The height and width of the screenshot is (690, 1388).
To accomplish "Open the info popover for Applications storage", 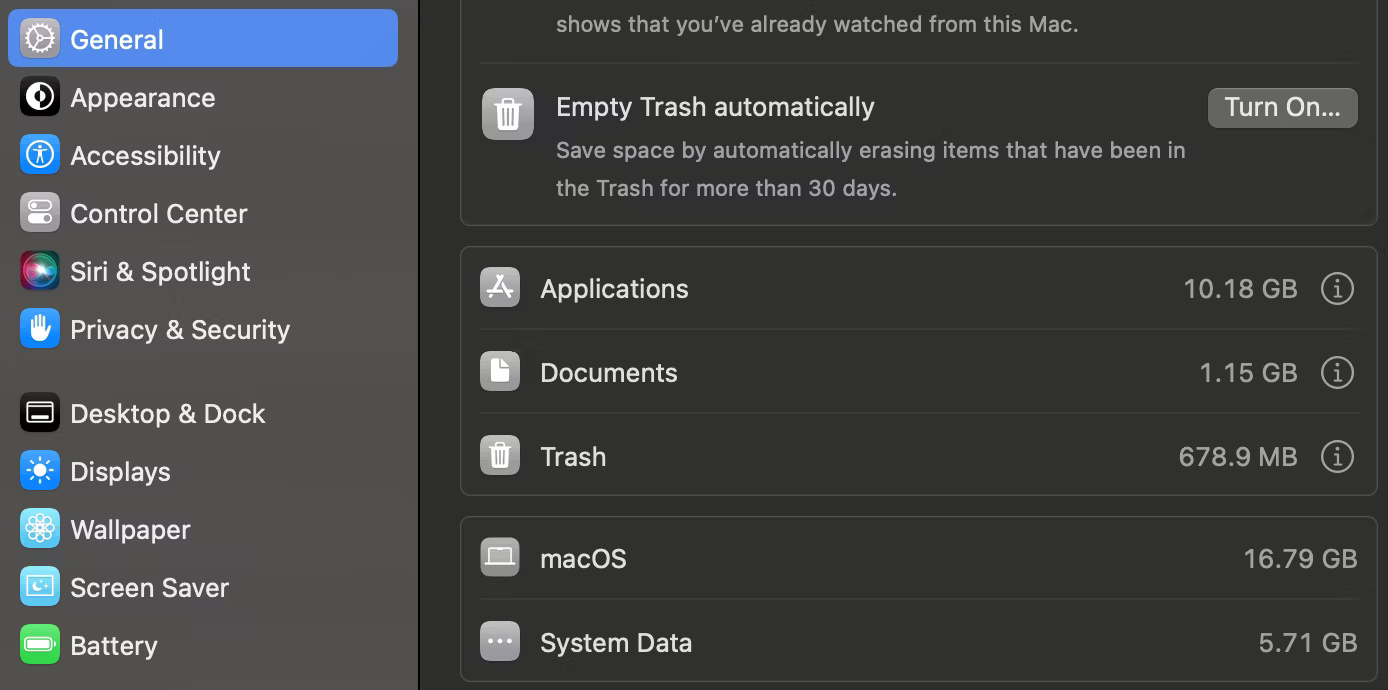I will pyautogui.click(x=1337, y=288).
